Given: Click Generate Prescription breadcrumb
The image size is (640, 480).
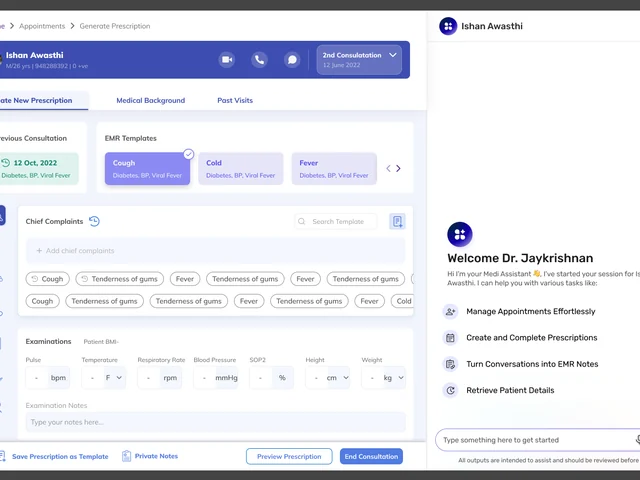Looking at the screenshot, I should tap(115, 26).
